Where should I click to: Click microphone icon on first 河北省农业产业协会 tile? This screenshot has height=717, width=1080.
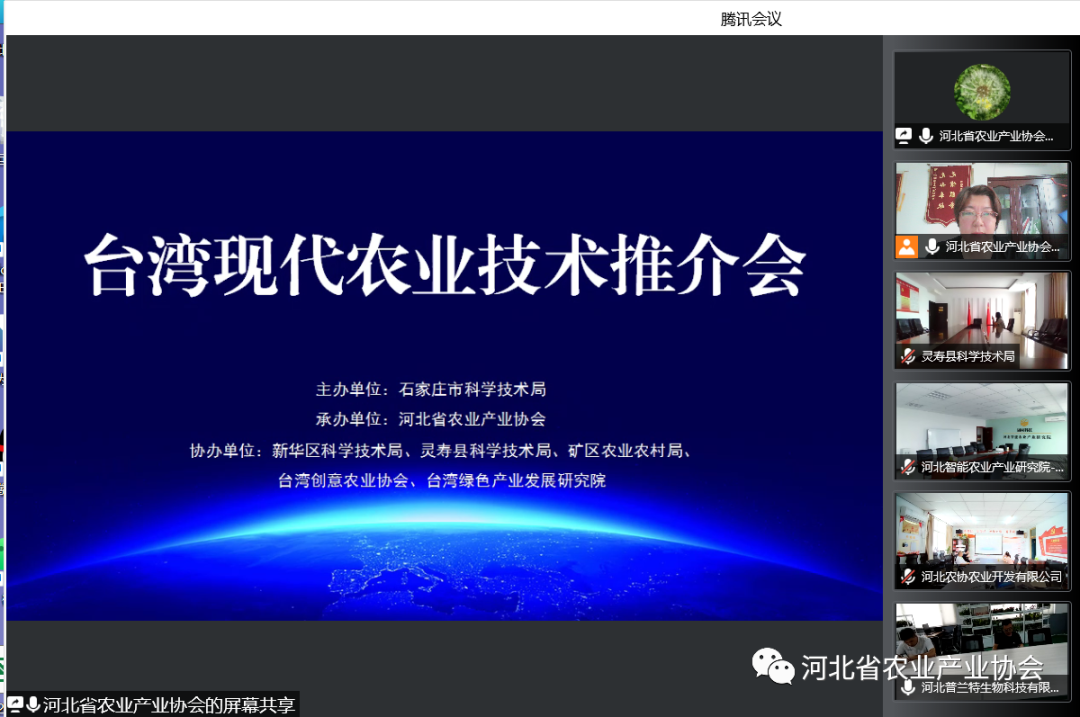click(x=926, y=136)
